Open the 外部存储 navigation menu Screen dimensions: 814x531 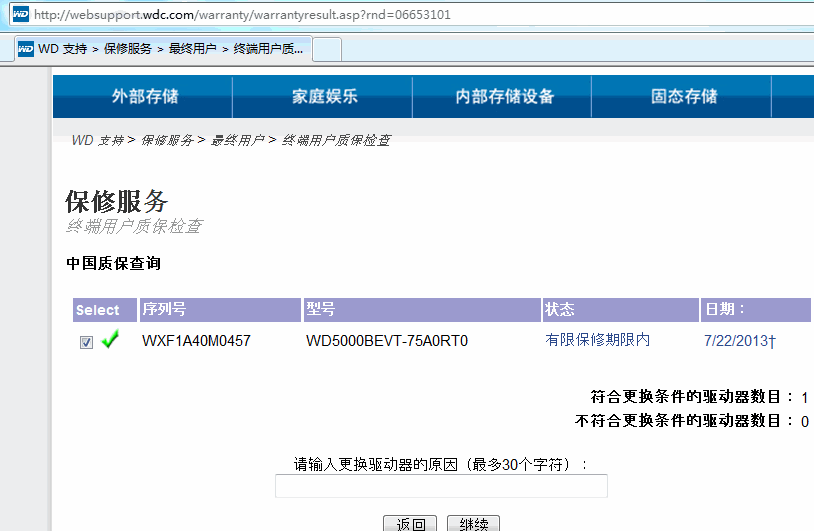tap(144, 97)
